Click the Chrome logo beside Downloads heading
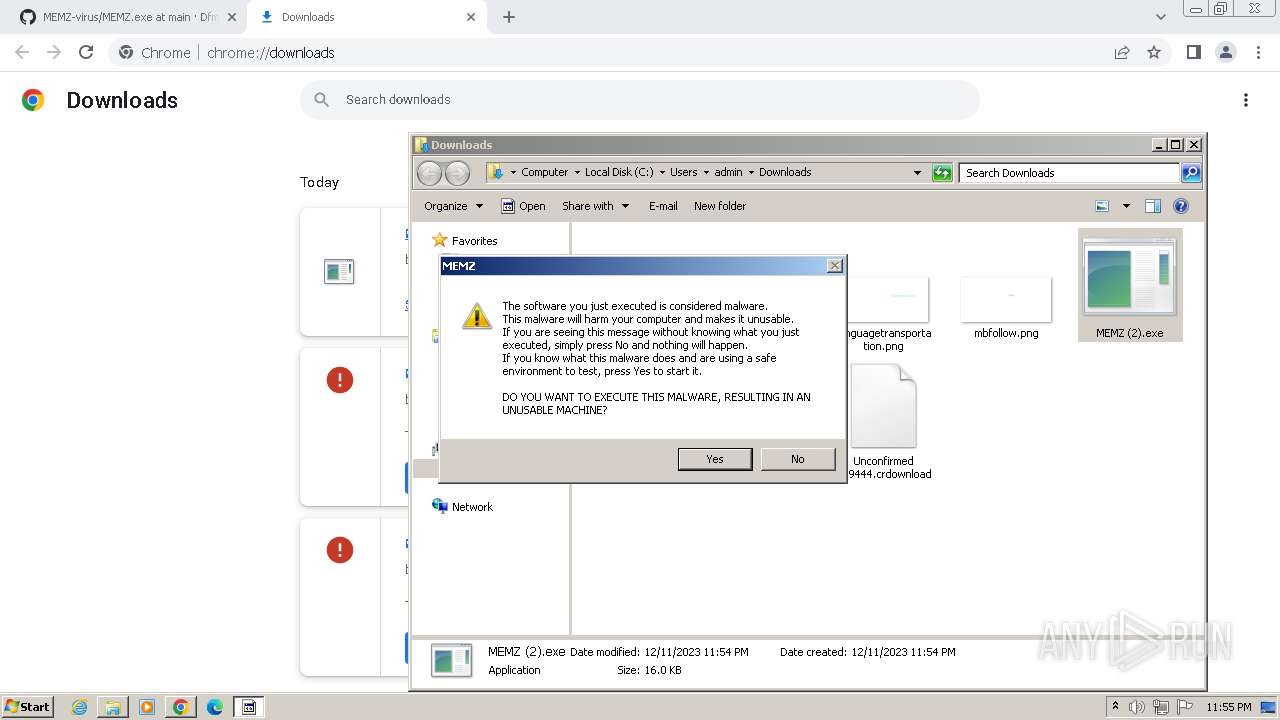The width and height of the screenshot is (1280, 720). tap(33, 100)
